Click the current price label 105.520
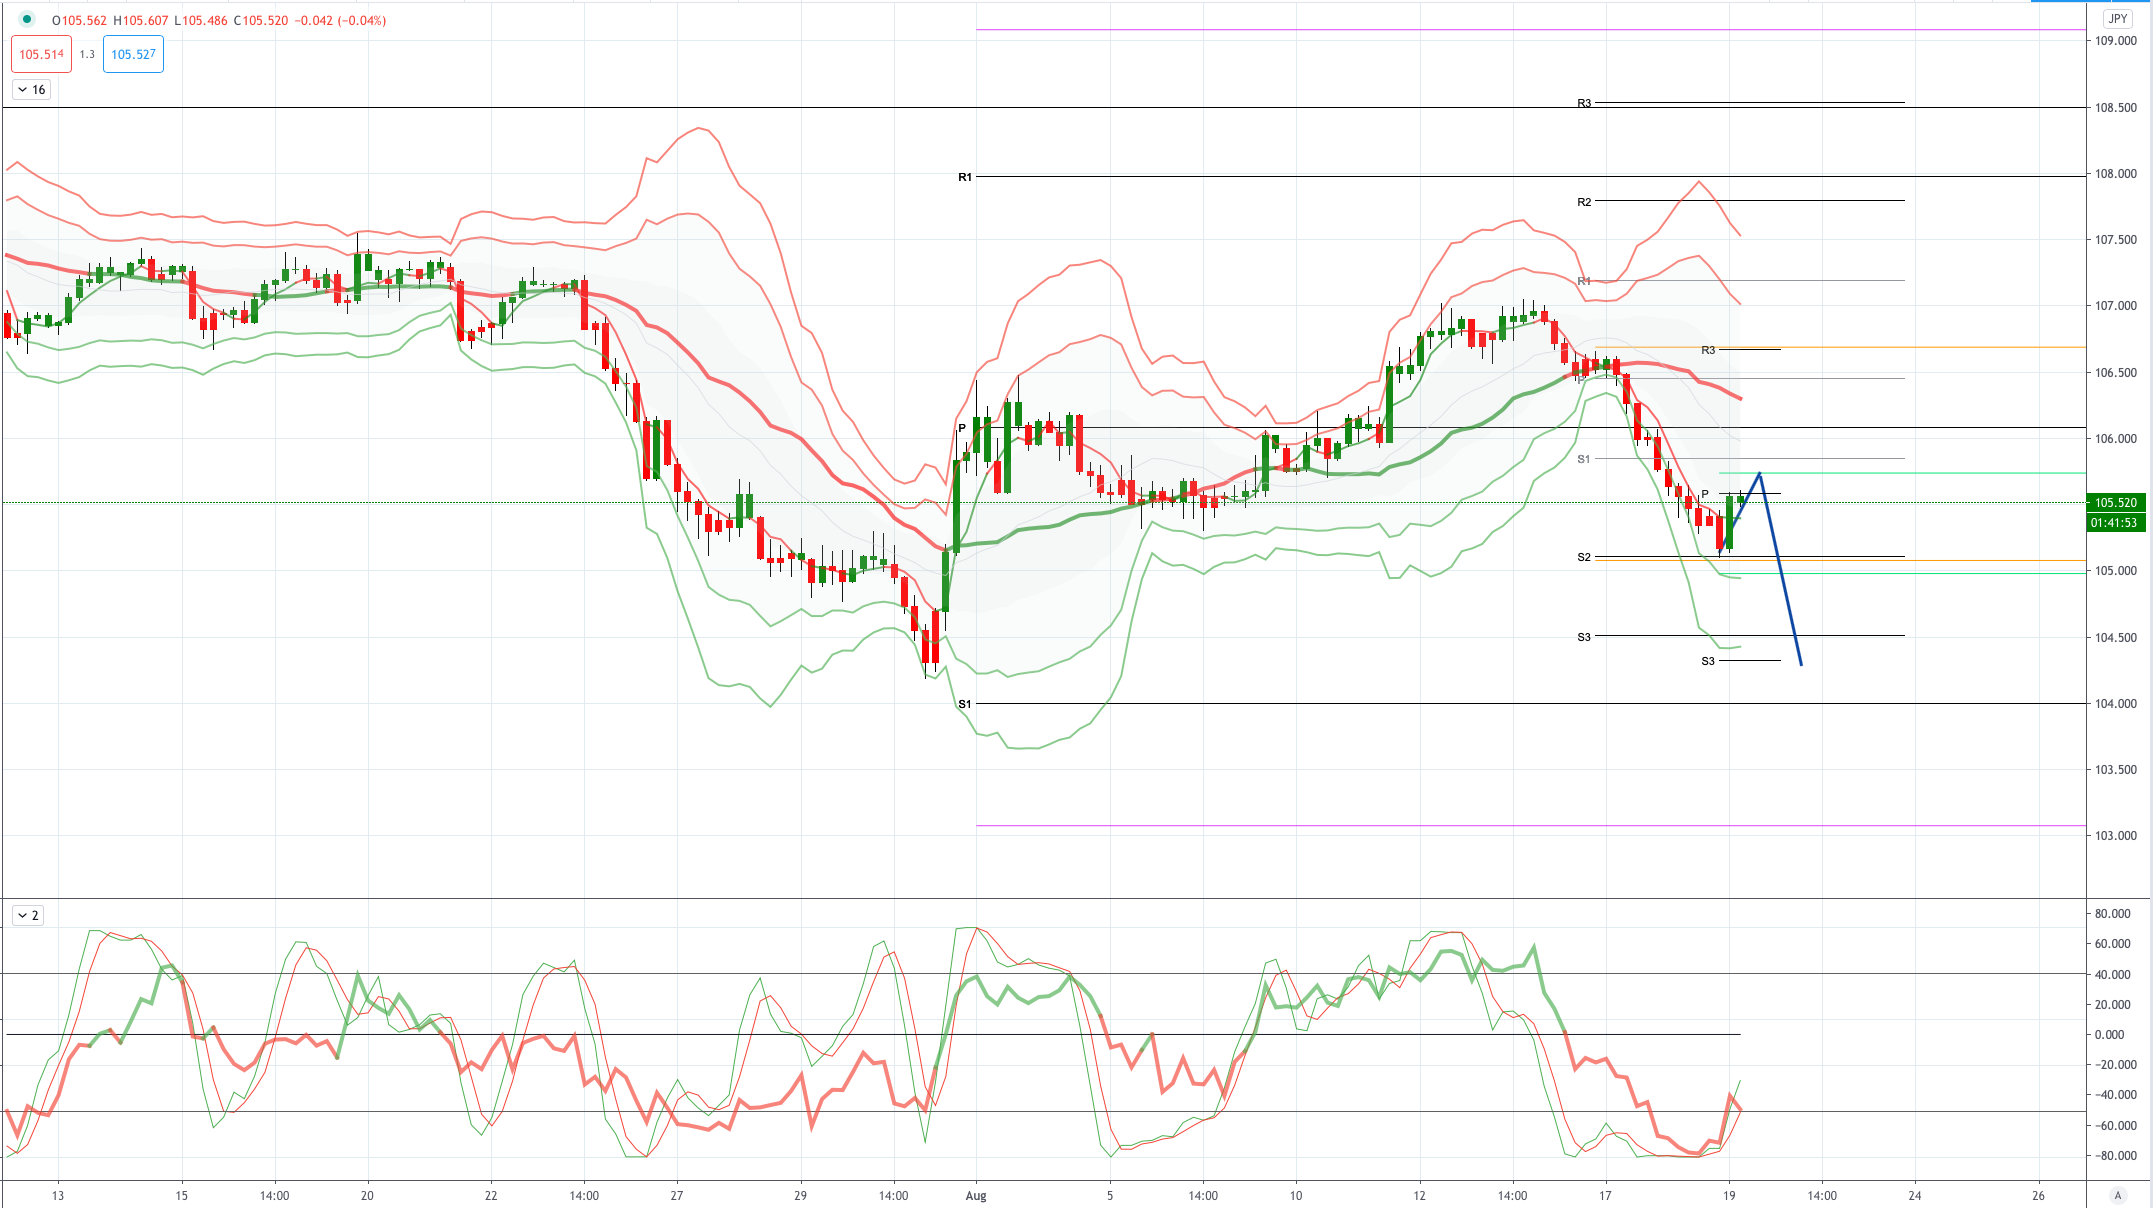2153x1208 pixels. [2116, 503]
